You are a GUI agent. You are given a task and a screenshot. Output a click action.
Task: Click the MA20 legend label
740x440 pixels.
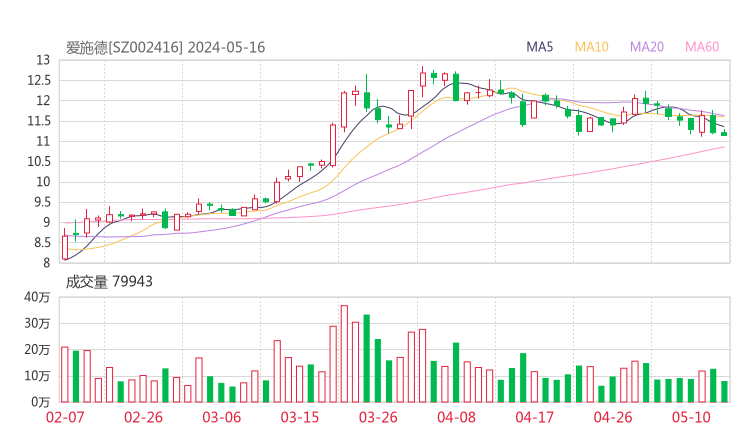[x=647, y=47]
